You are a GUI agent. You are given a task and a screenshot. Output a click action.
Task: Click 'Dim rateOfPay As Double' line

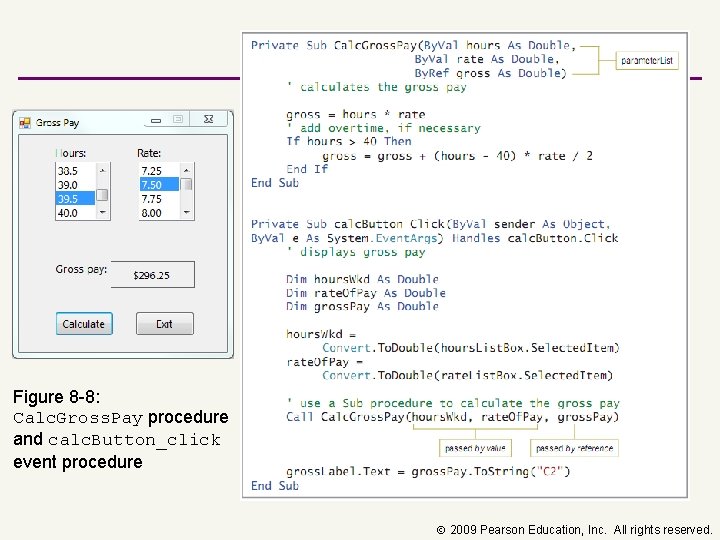tap(366, 293)
